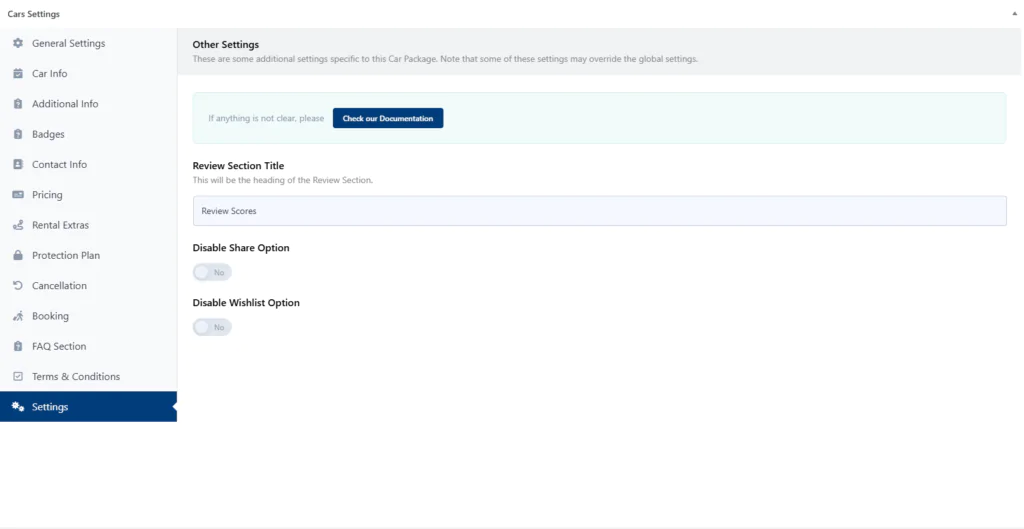Click the Booking walking-person icon

coord(18,316)
